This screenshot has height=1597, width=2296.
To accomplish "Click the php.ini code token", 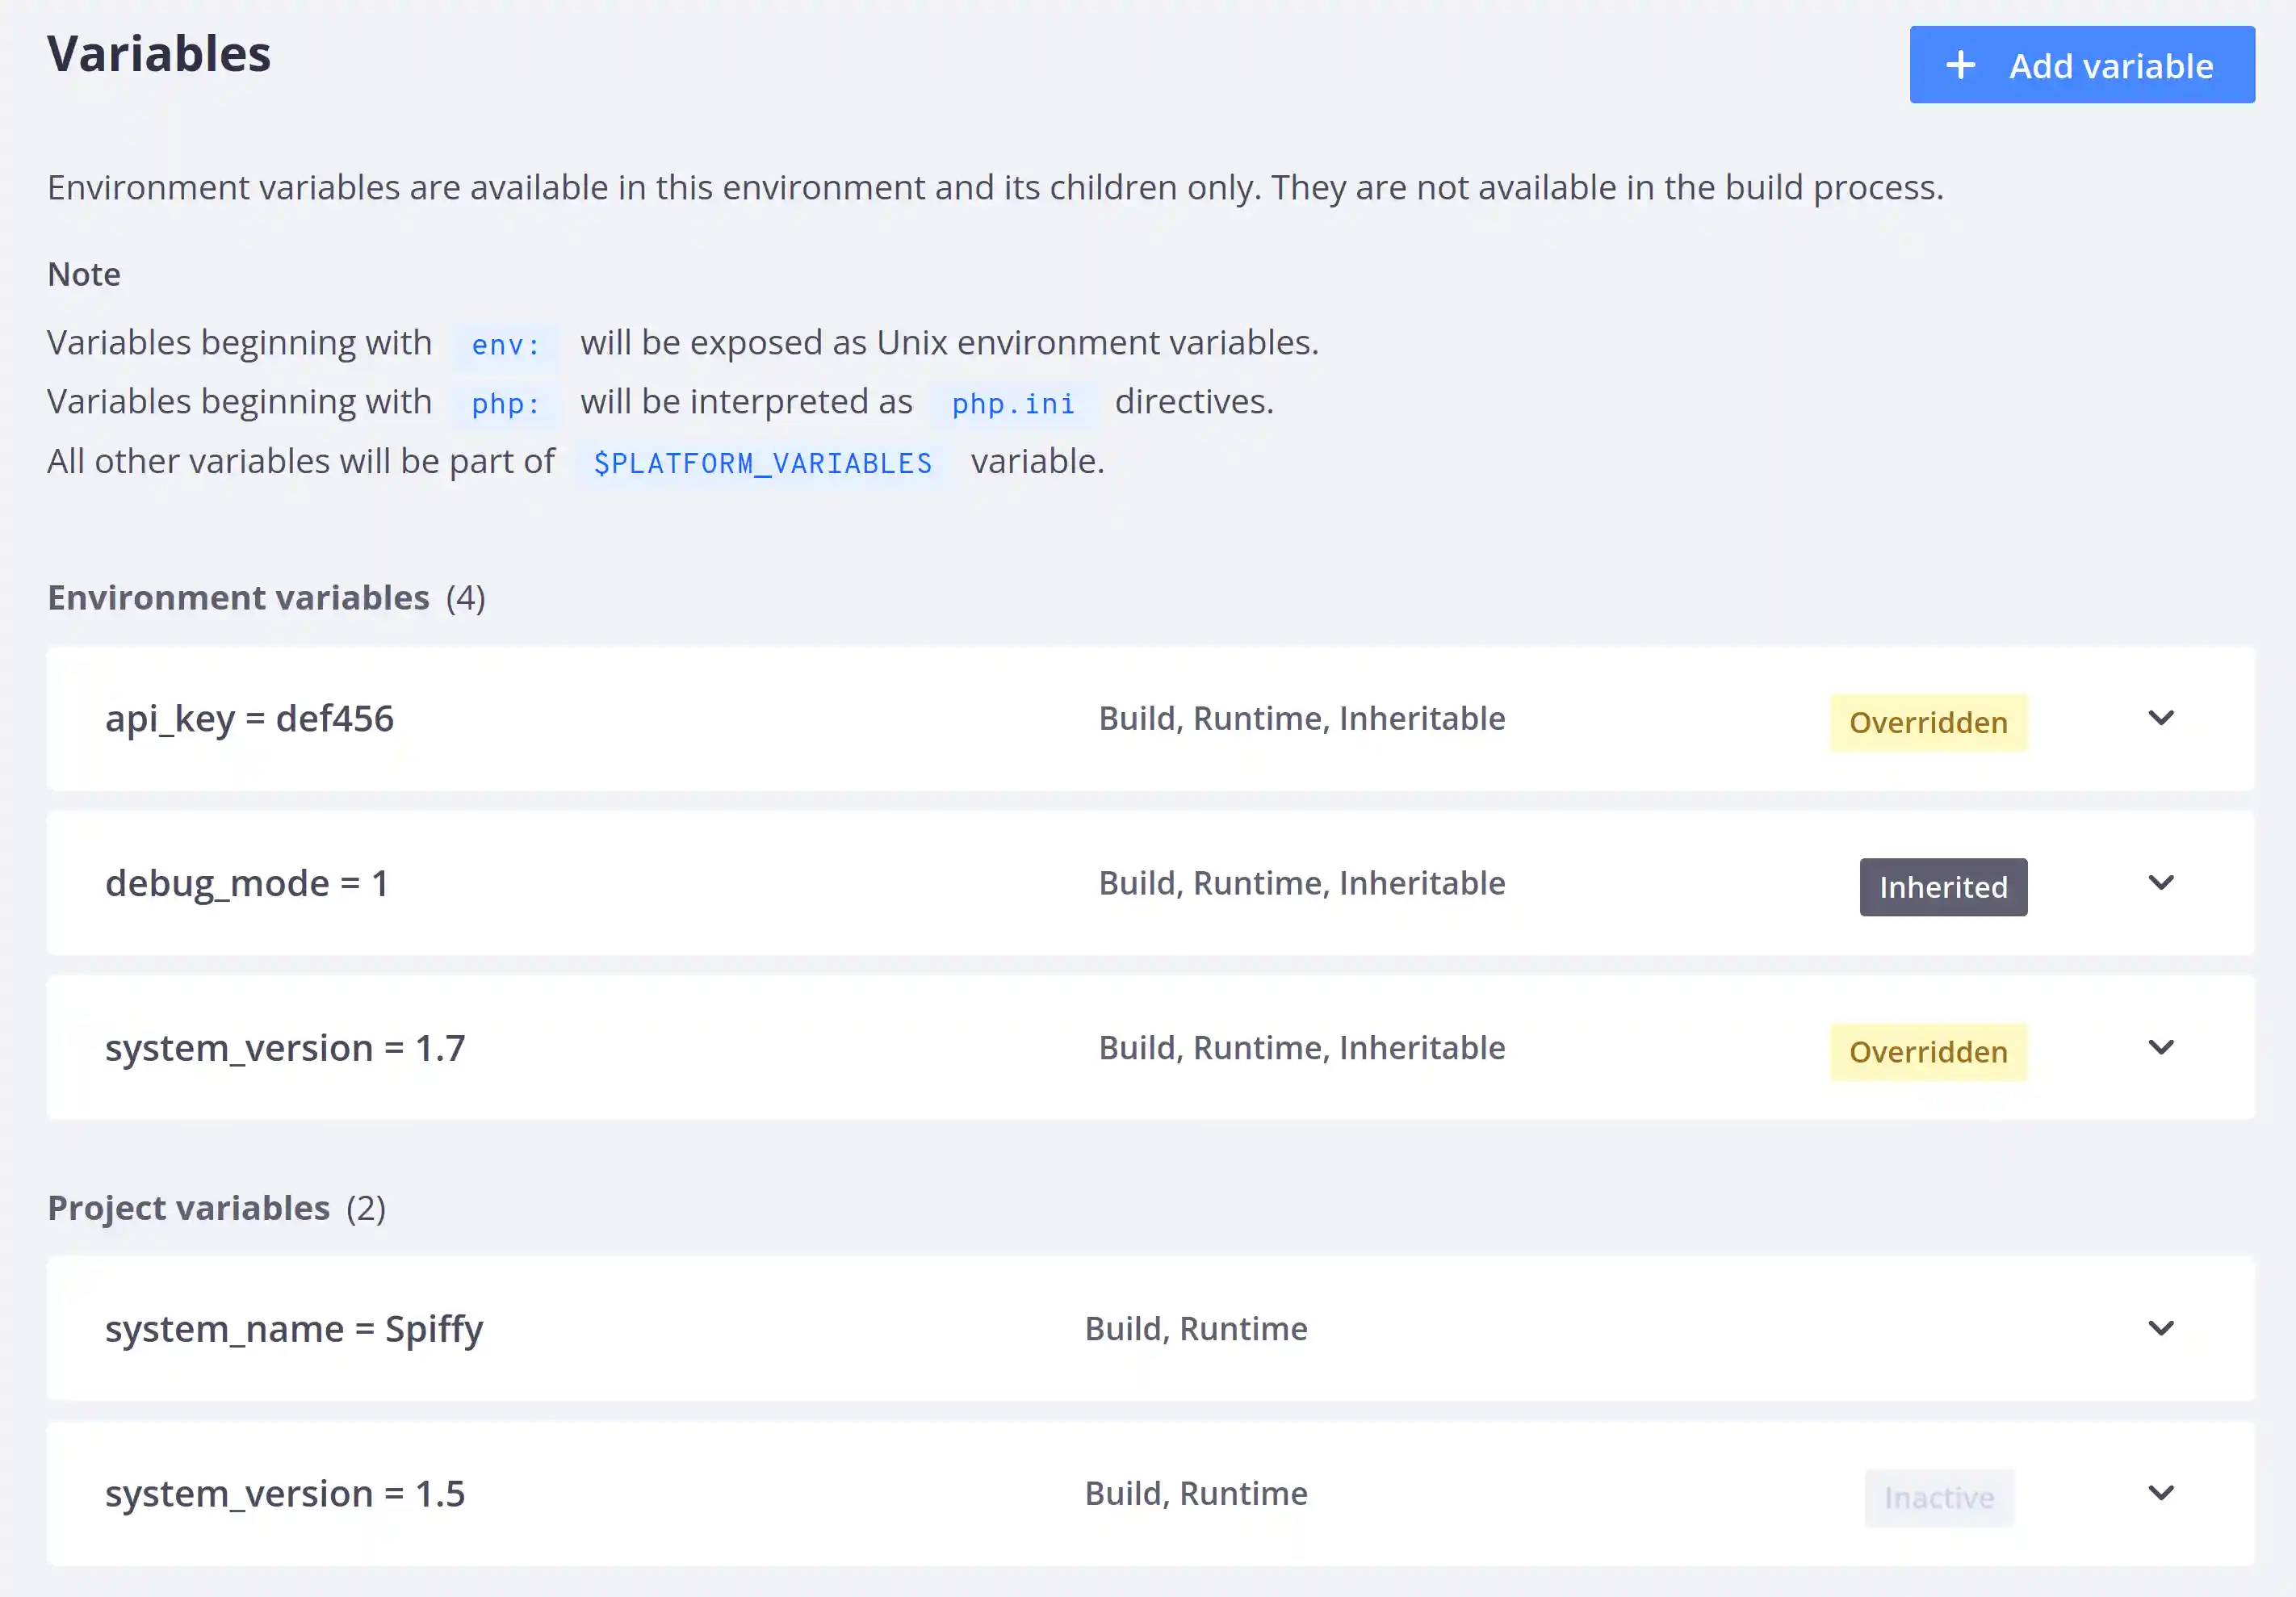I will point(1012,404).
